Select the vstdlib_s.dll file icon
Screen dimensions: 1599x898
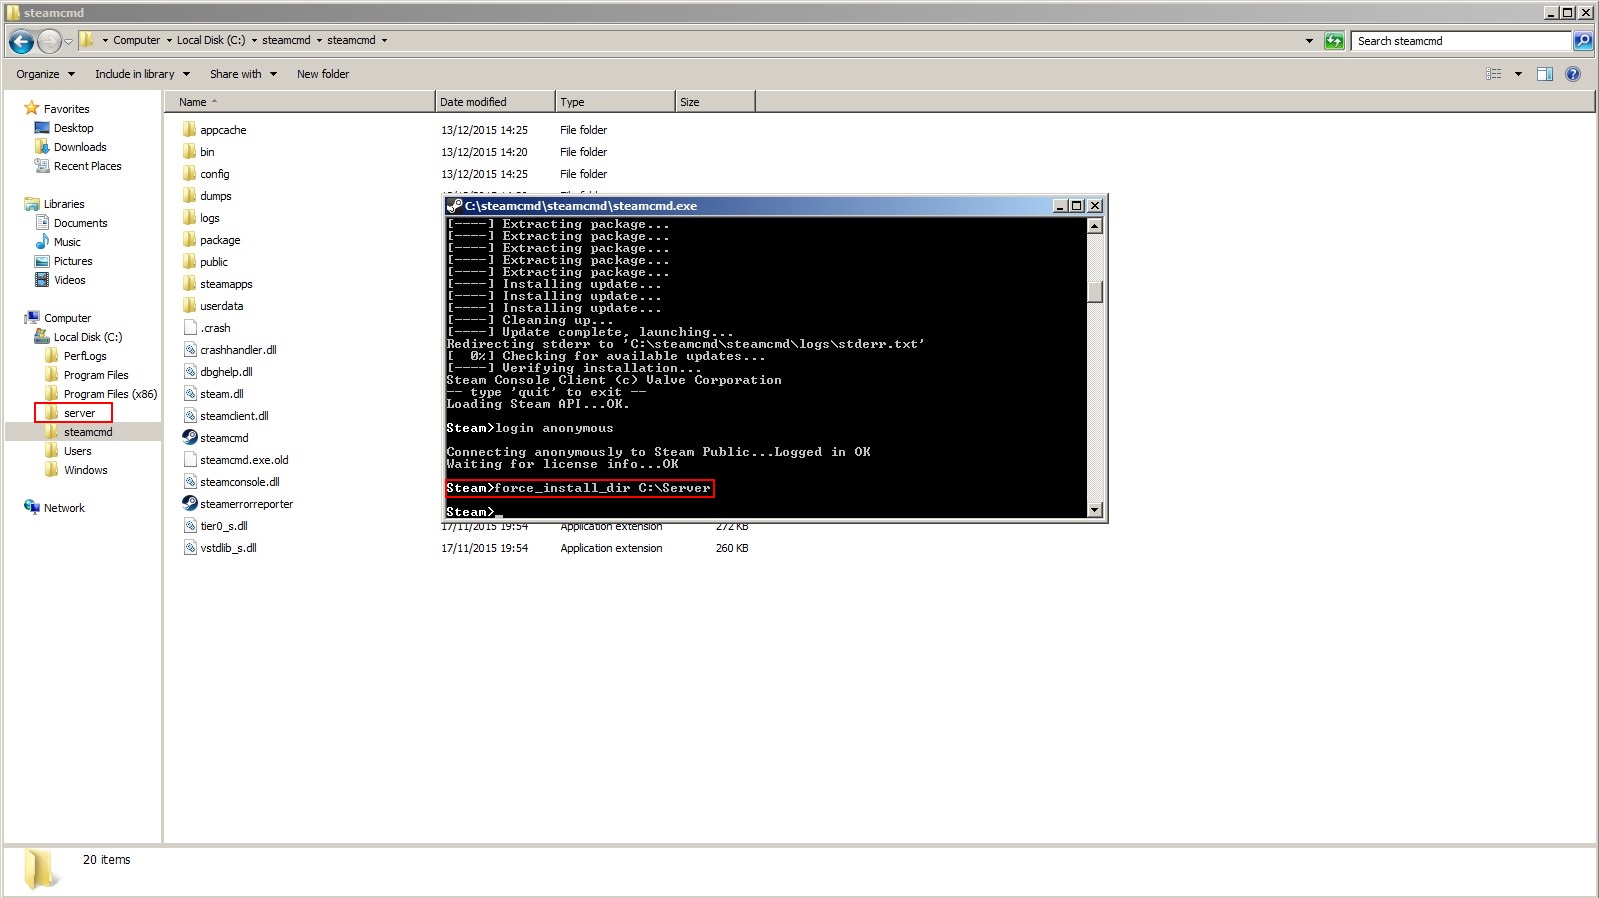pos(190,548)
